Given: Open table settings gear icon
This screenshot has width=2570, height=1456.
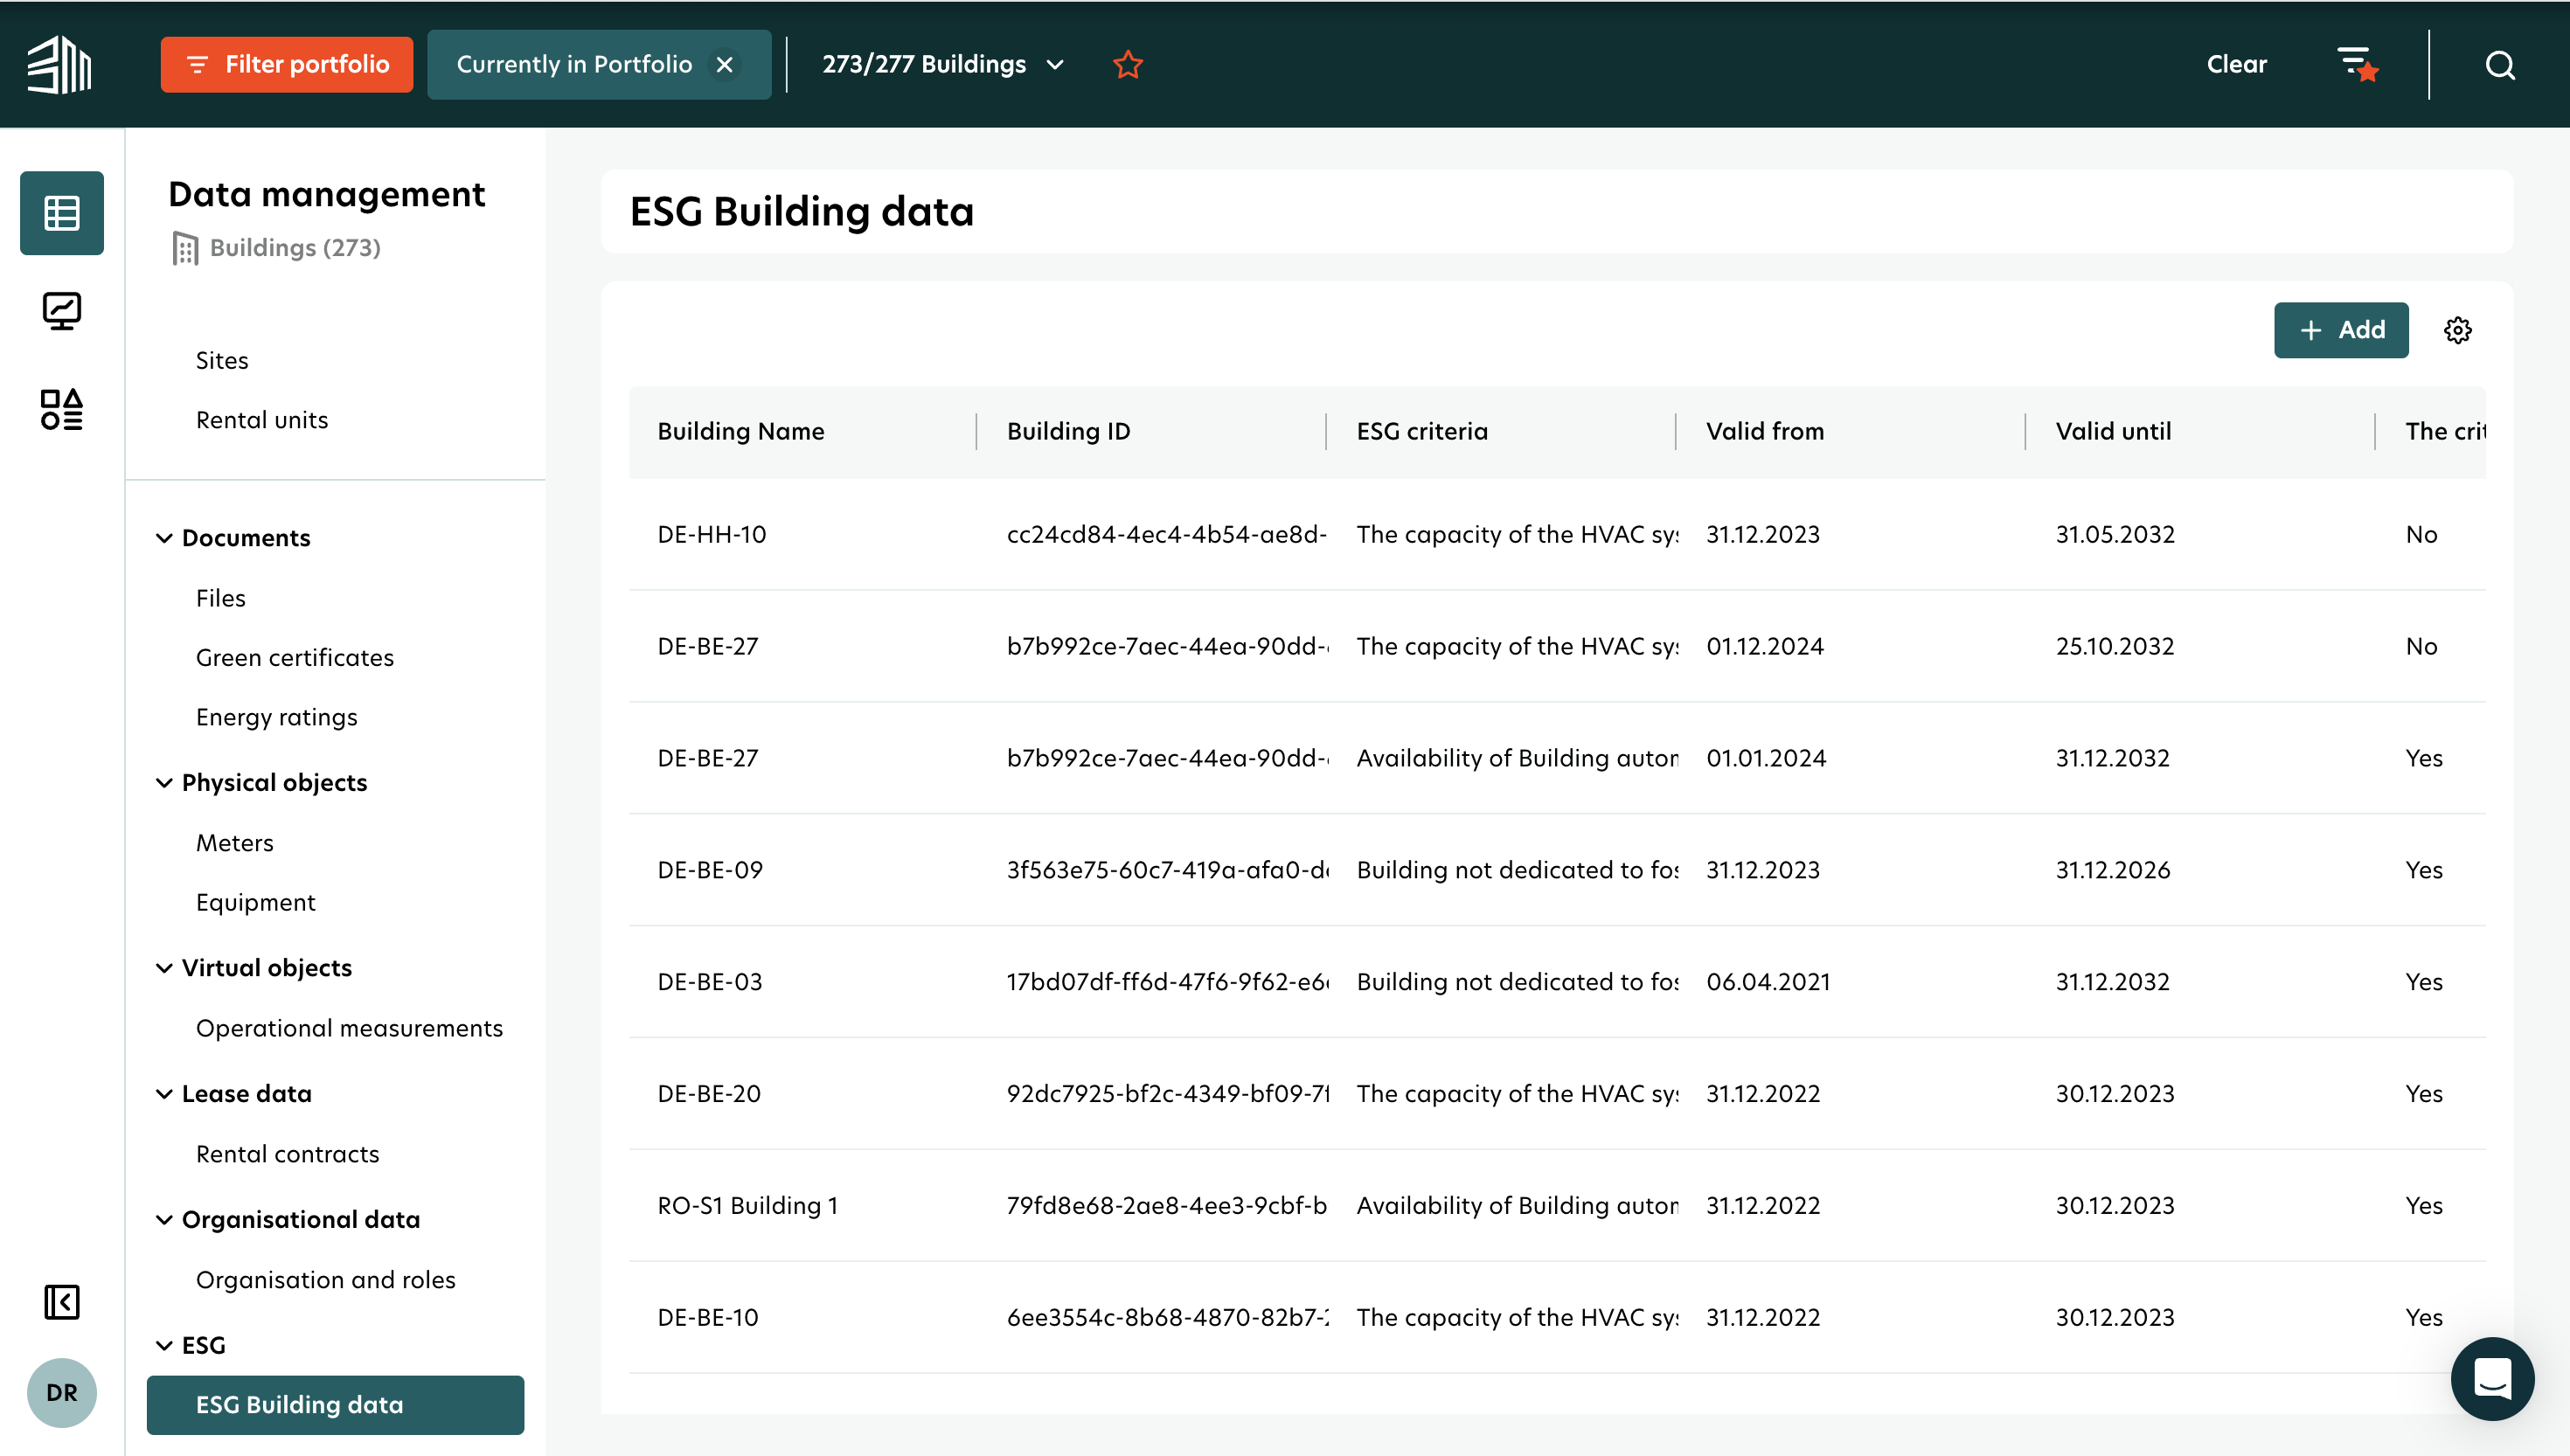Looking at the screenshot, I should pyautogui.click(x=2458, y=330).
